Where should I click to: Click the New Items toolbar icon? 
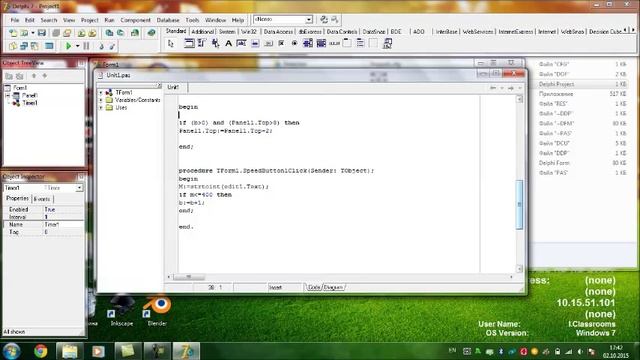pyautogui.click(x=13, y=33)
